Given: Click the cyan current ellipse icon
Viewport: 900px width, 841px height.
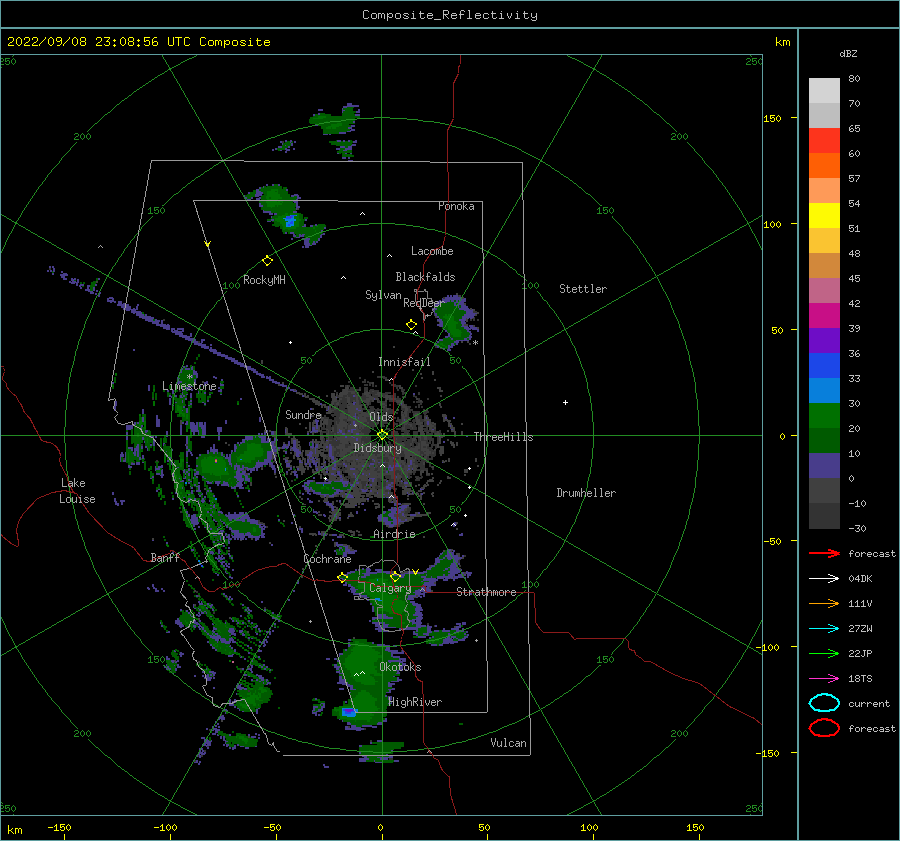Looking at the screenshot, I should pyautogui.click(x=824, y=703).
